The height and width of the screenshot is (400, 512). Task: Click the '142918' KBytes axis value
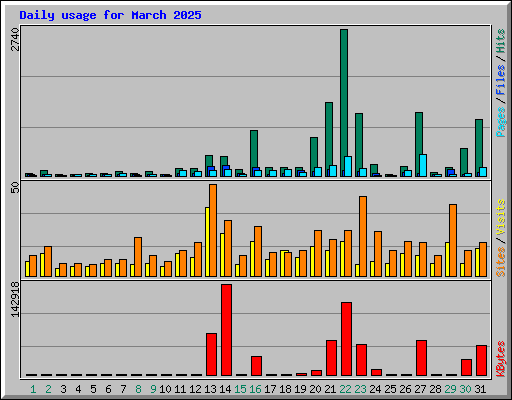[15, 299]
